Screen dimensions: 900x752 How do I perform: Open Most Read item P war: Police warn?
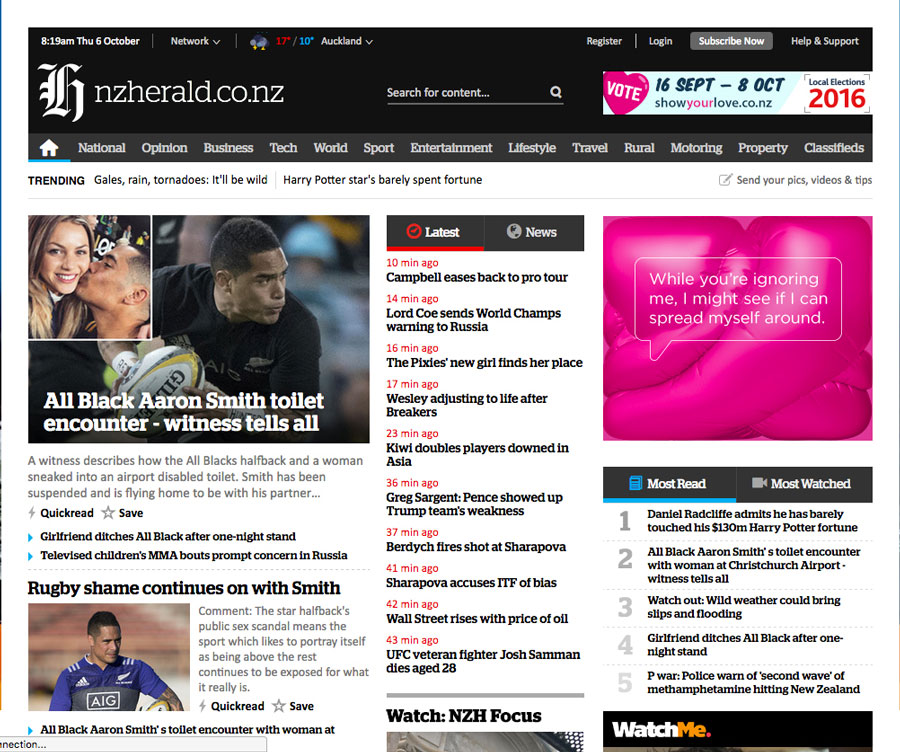754,683
